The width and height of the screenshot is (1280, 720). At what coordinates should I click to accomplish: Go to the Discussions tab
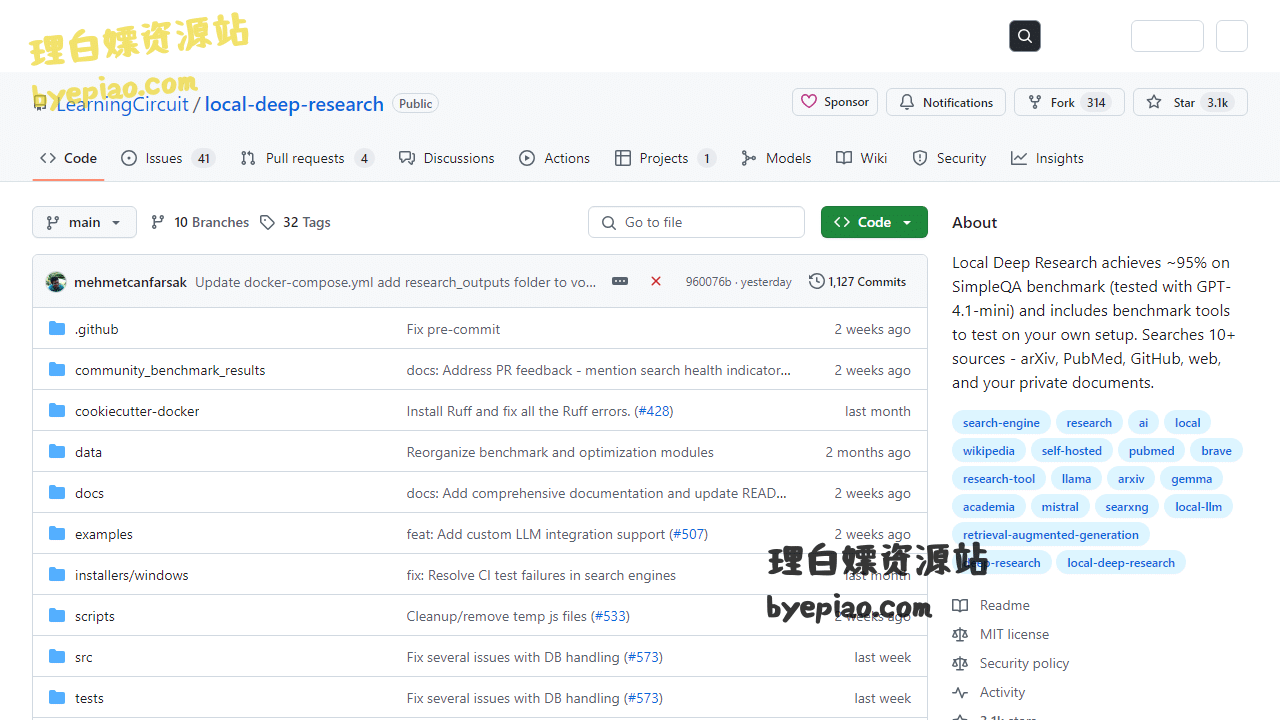click(446, 158)
